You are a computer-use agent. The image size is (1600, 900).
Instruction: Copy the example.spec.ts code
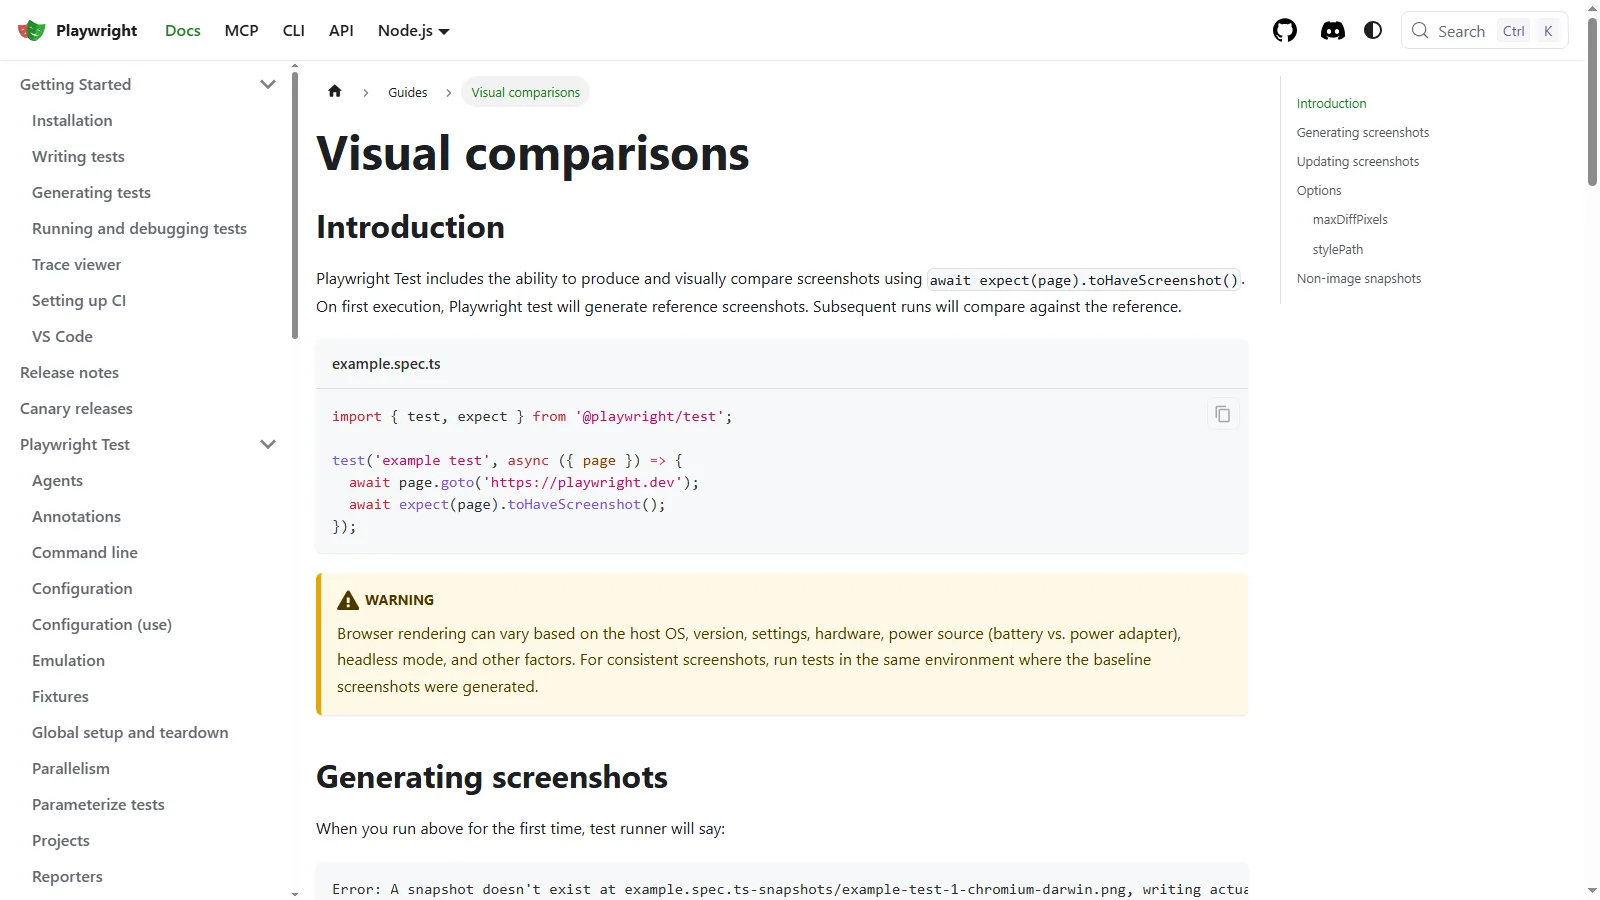[1222, 414]
